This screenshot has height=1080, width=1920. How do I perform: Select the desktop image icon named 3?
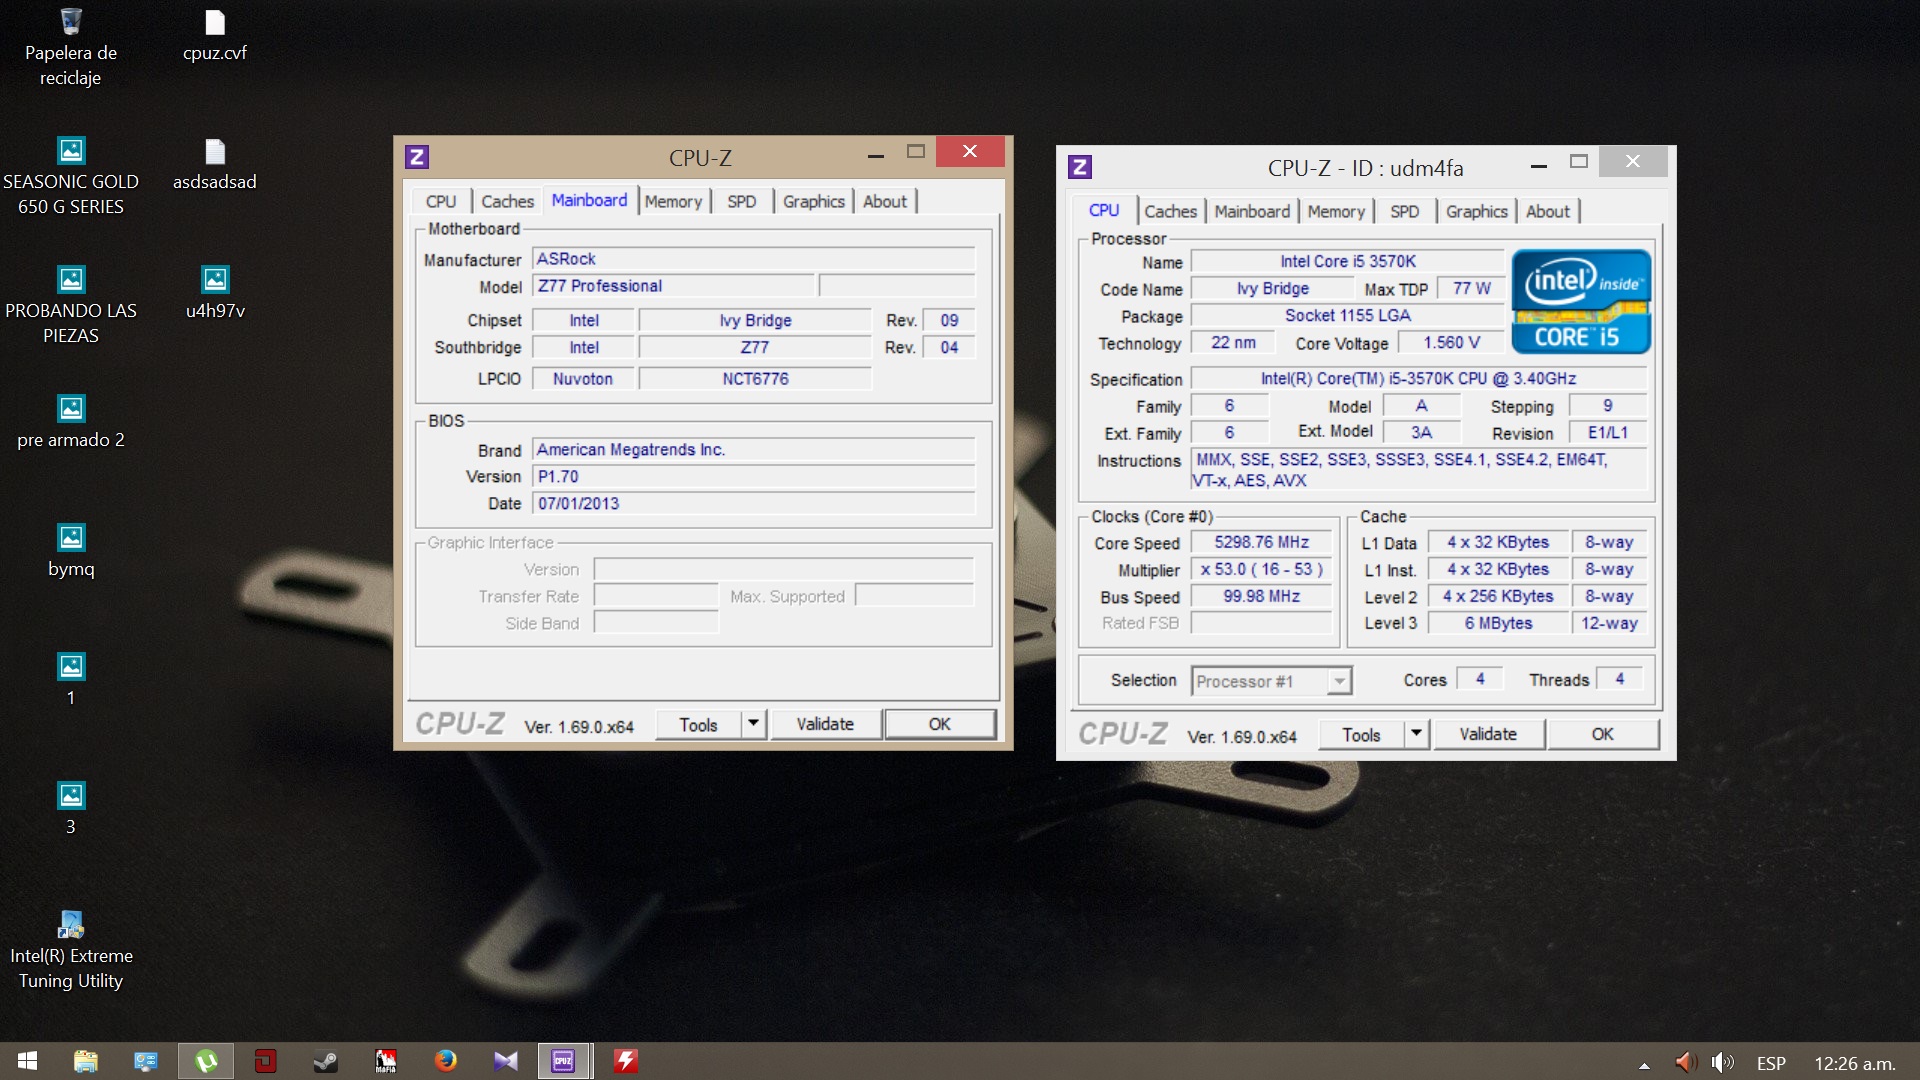(70, 809)
